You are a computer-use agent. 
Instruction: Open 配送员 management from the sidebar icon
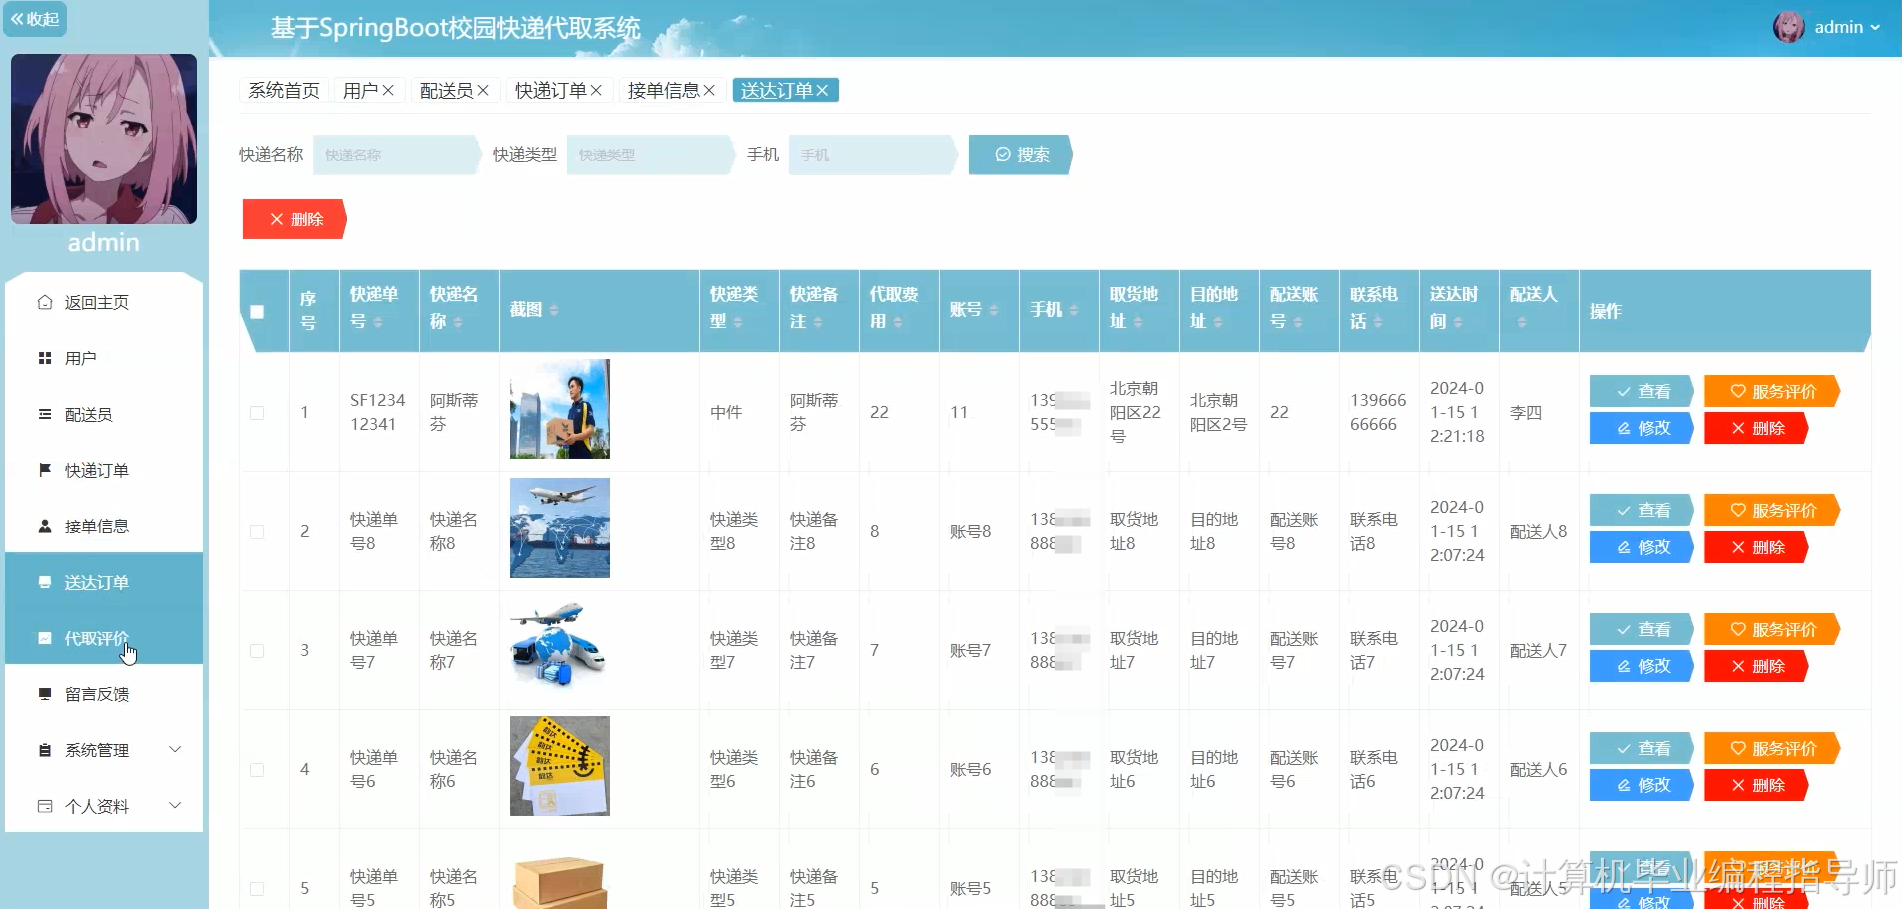point(44,413)
